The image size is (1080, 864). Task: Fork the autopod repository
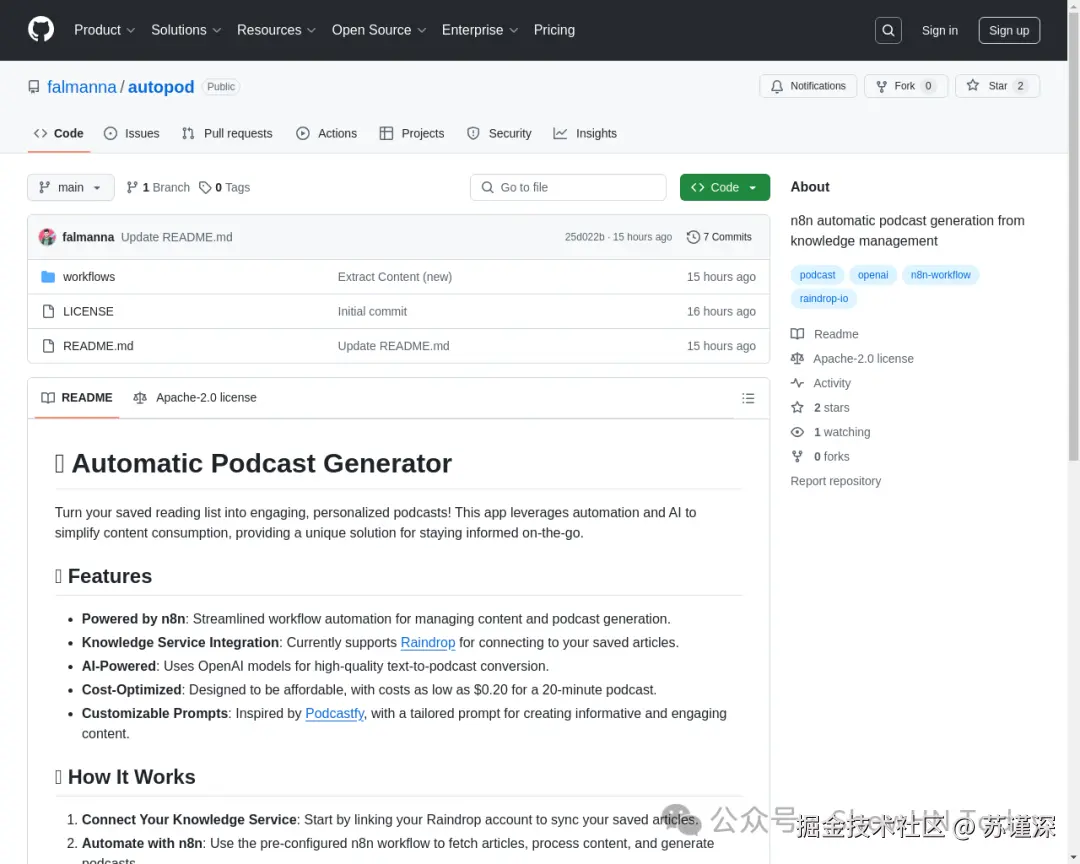[906, 86]
